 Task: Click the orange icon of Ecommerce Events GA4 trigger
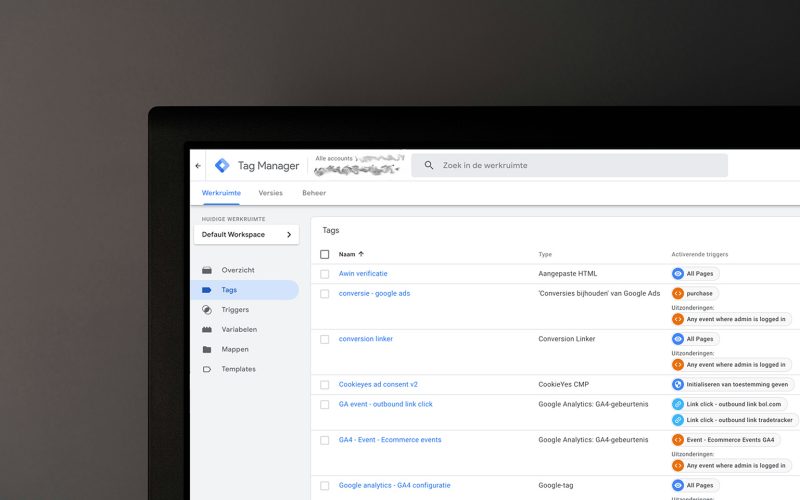(678, 440)
